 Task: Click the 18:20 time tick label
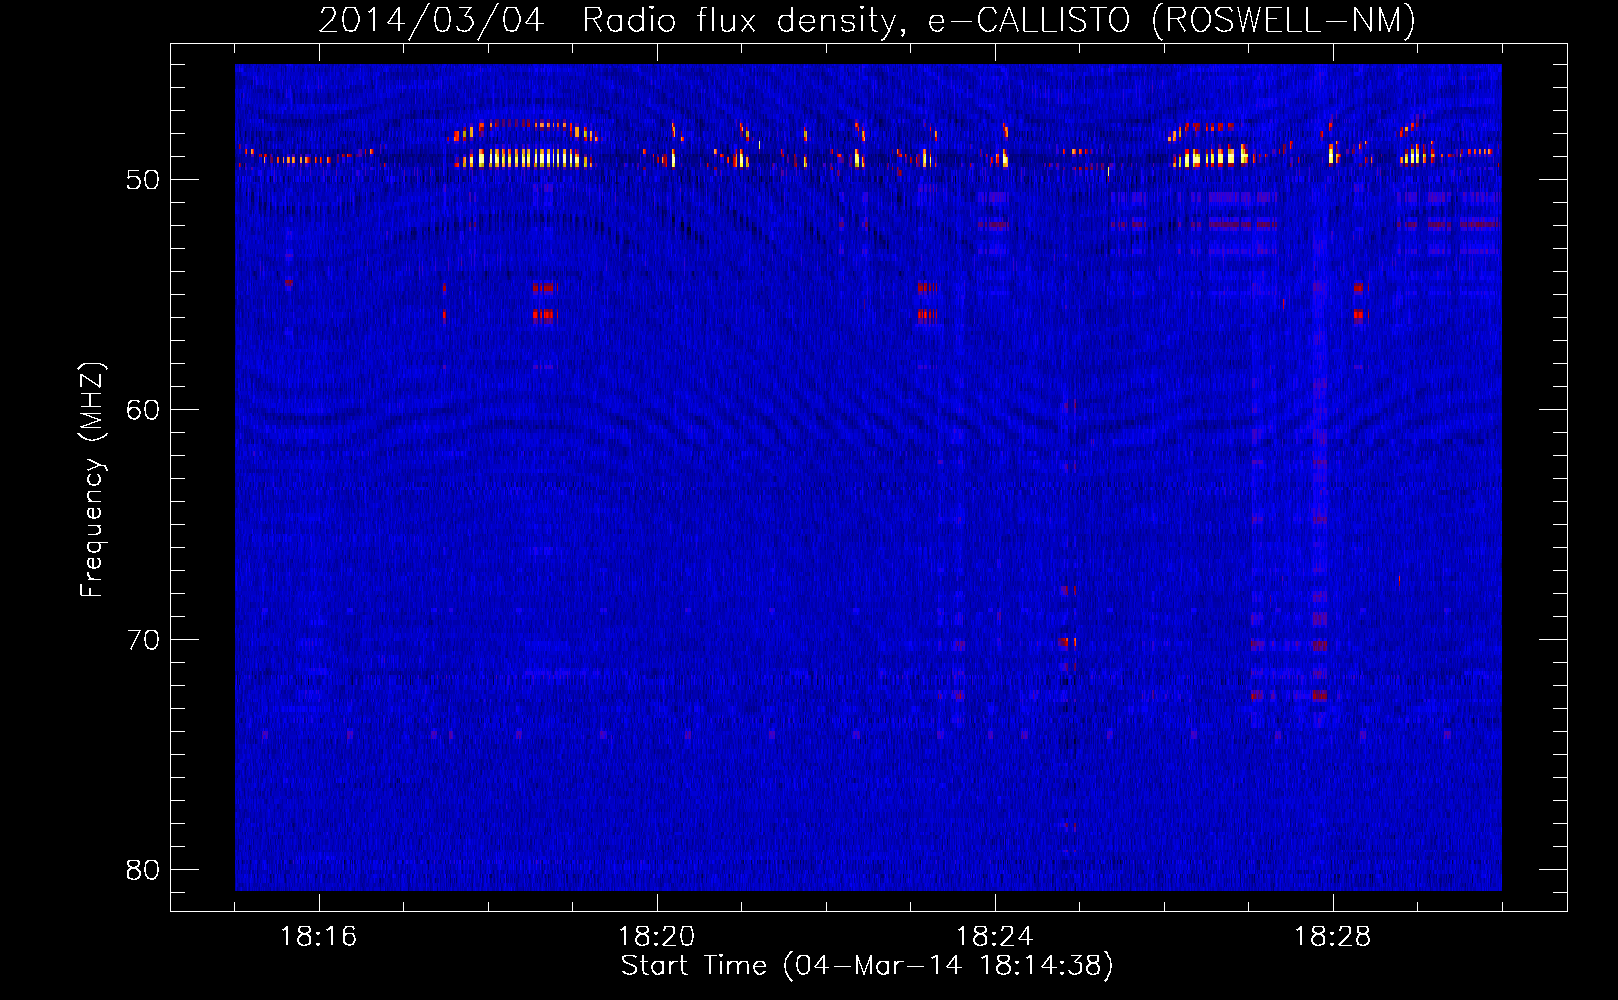click(657, 937)
